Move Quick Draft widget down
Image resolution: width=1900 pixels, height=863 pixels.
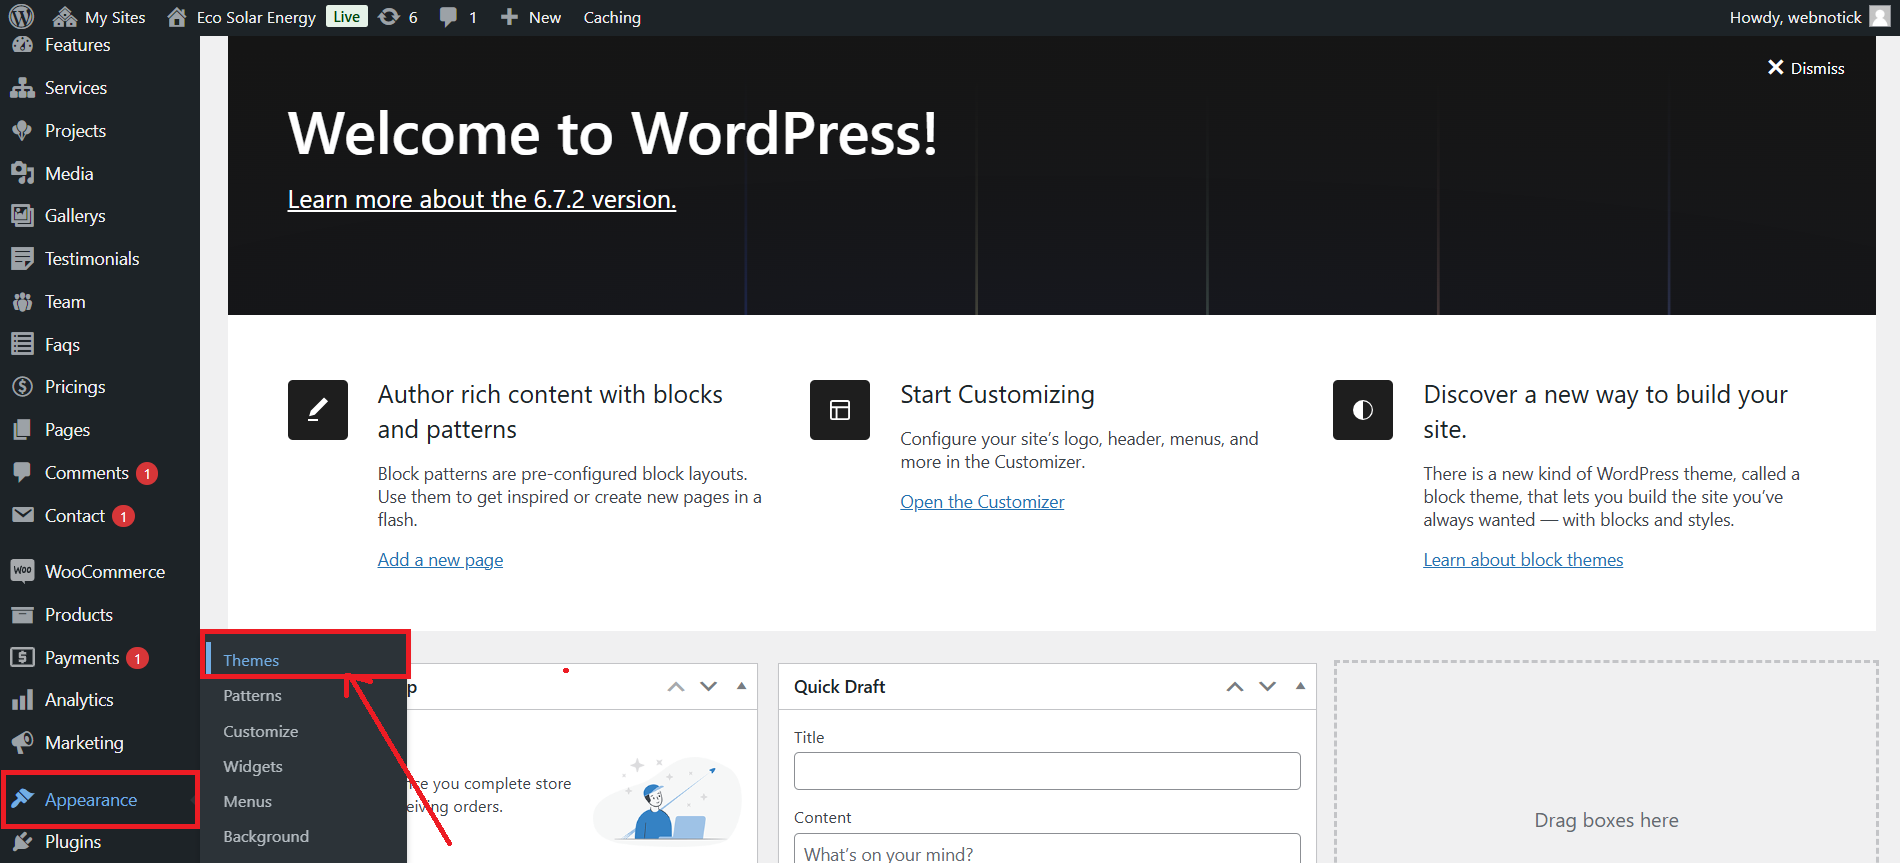coord(1267,686)
